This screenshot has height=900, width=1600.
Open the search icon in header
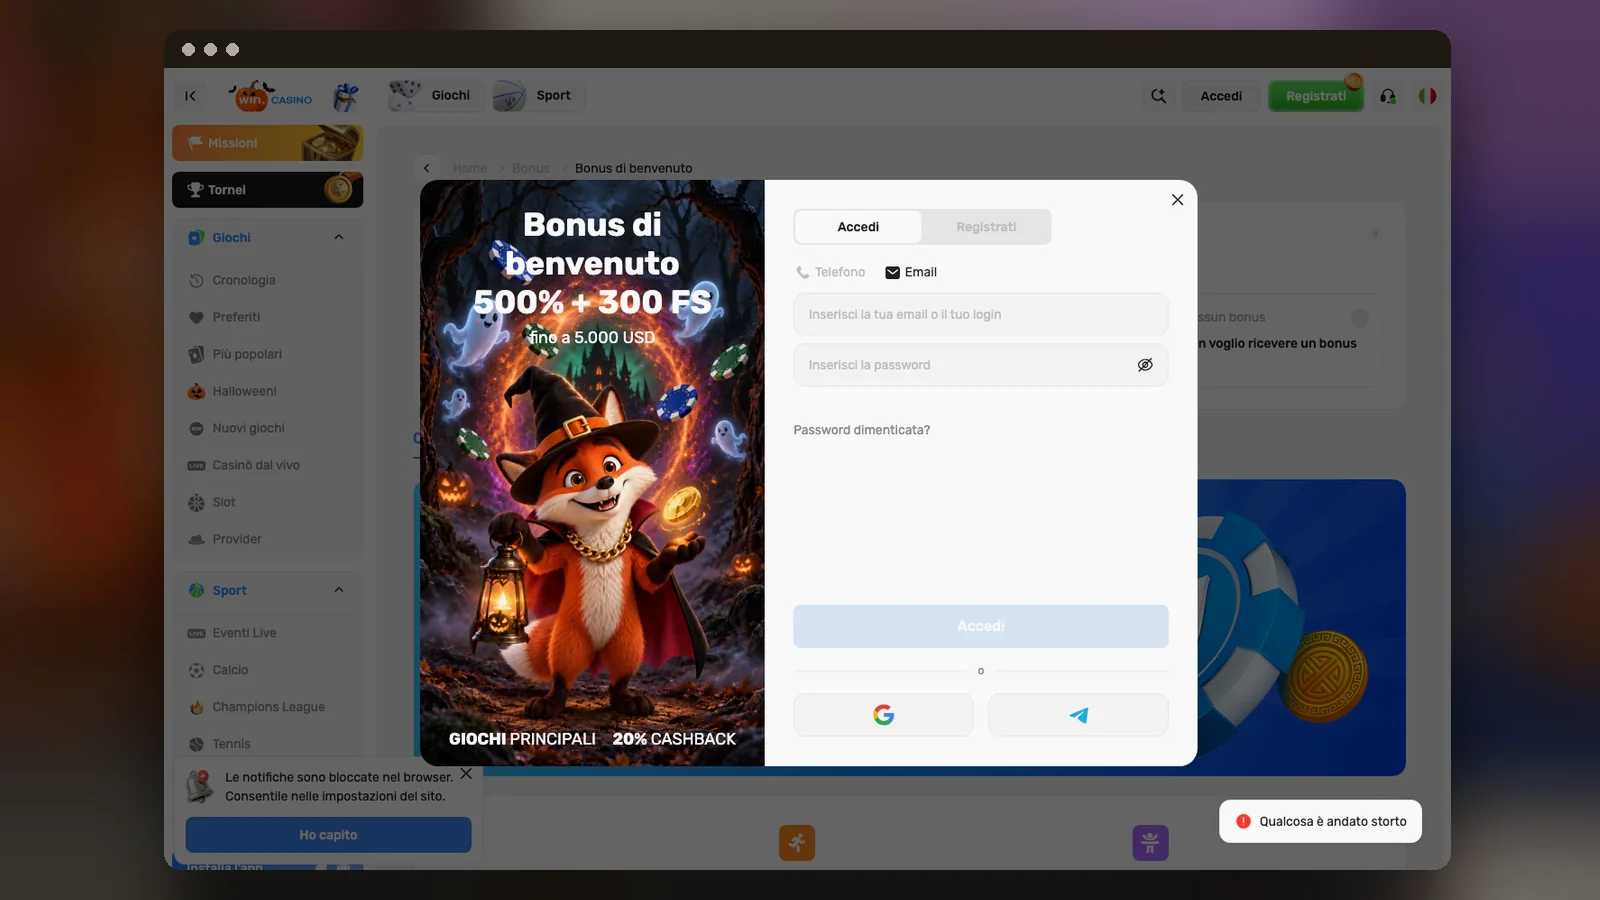1158,96
